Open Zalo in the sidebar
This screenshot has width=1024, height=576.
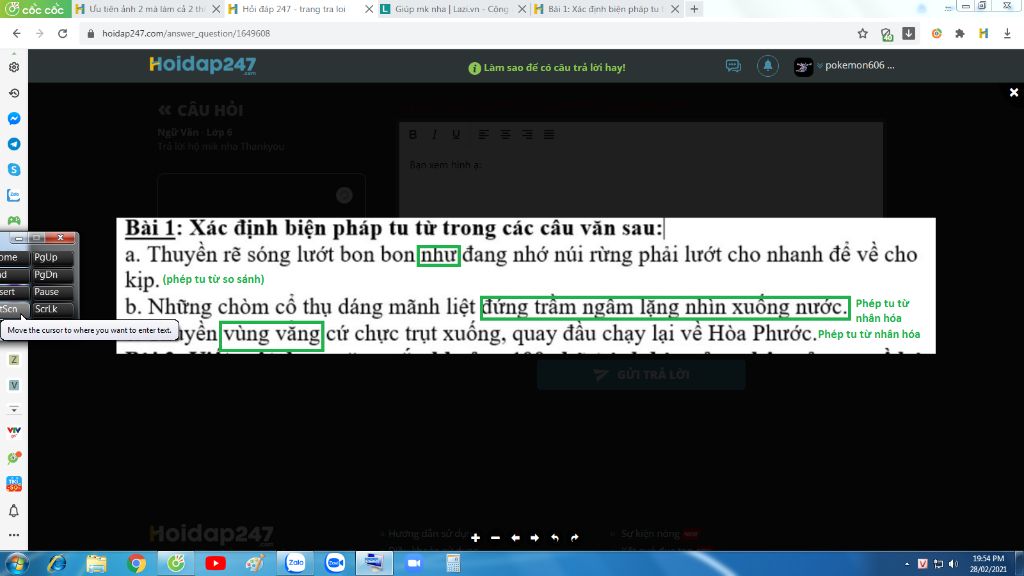pos(14,195)
